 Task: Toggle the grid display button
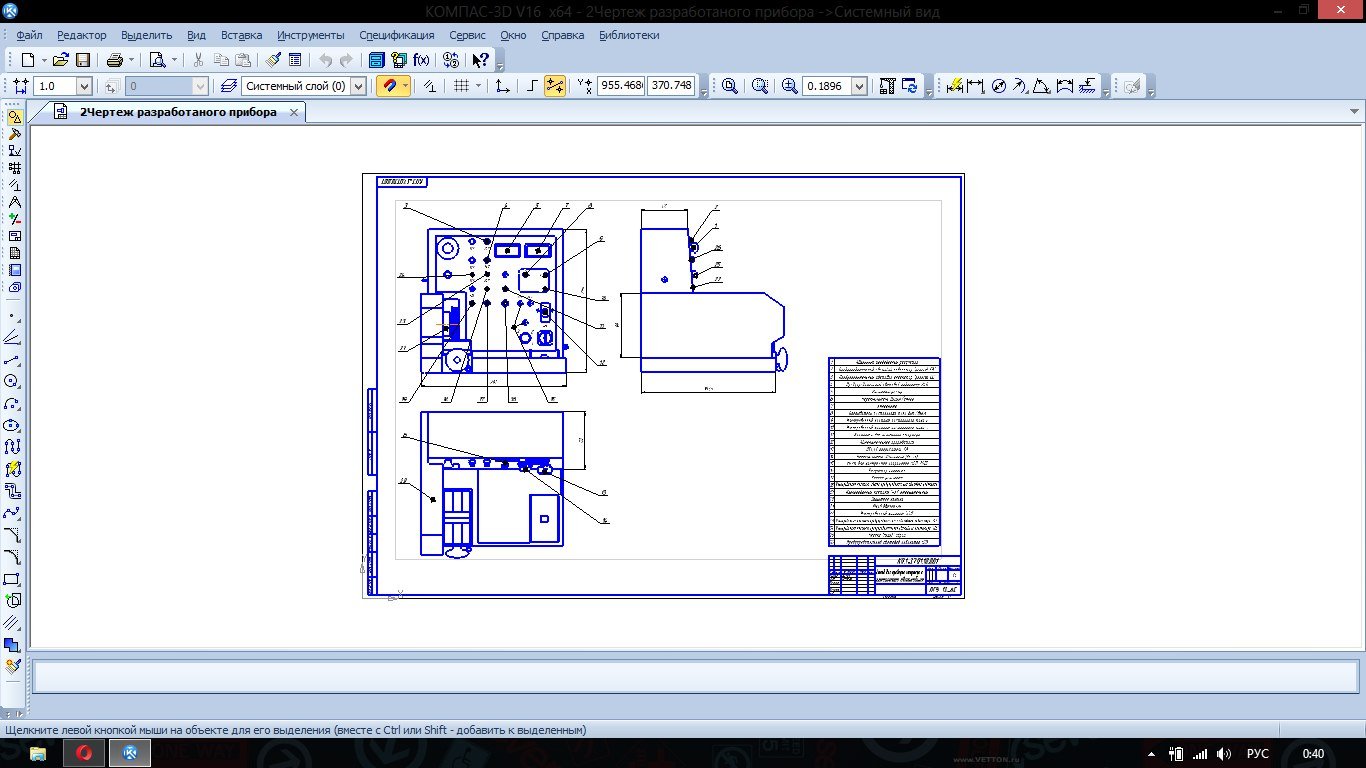(x=461, y=86)
